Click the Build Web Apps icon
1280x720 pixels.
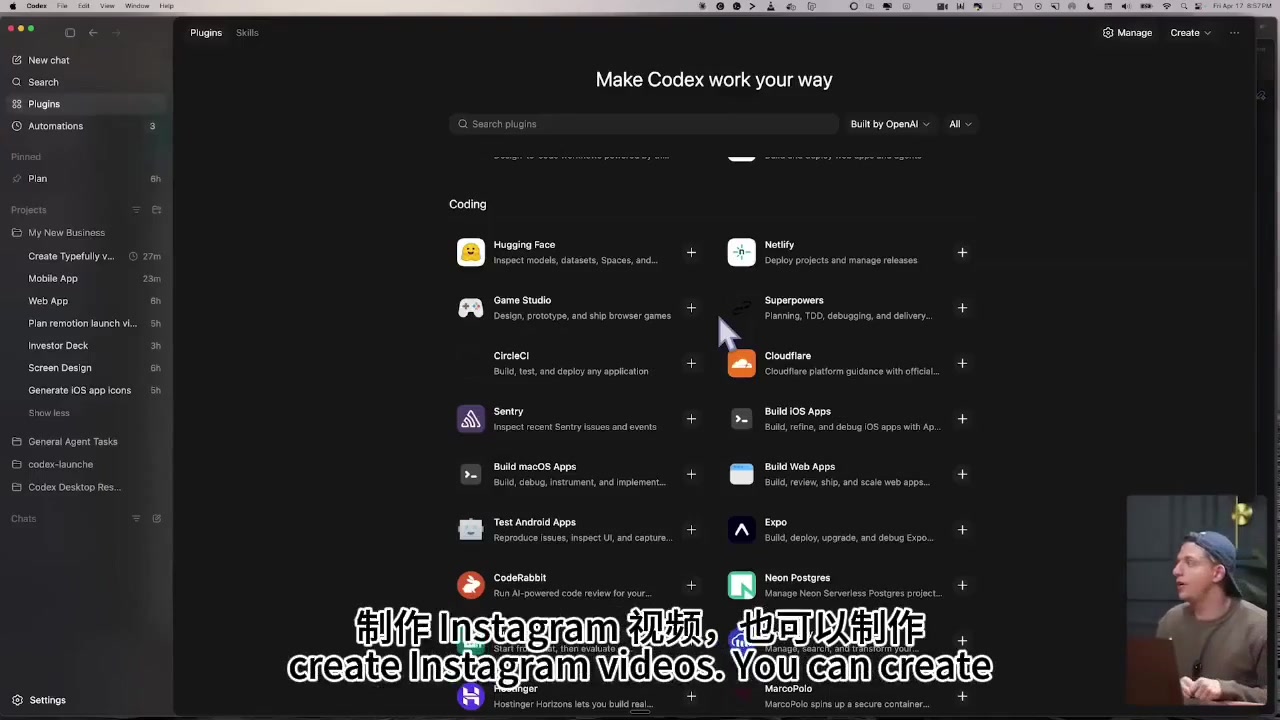(742, 474)
